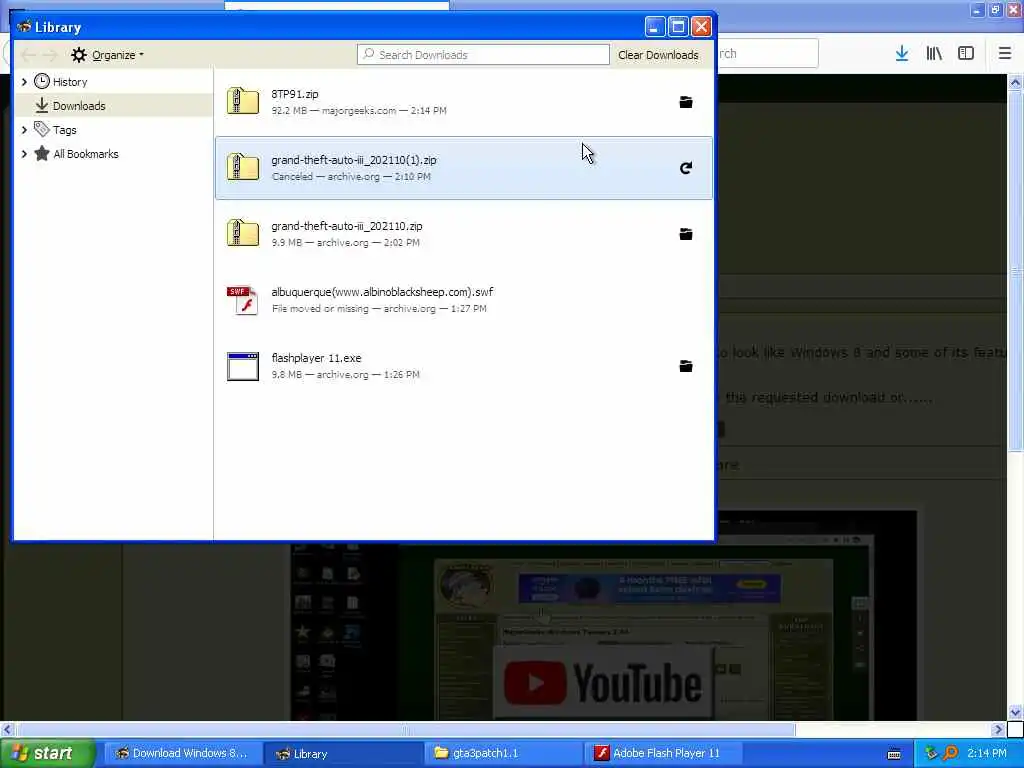Switch to Adobe Flash Player 11 taskbar item
The width and height of the screenshot is (1024, 768).
pos(663,753)
